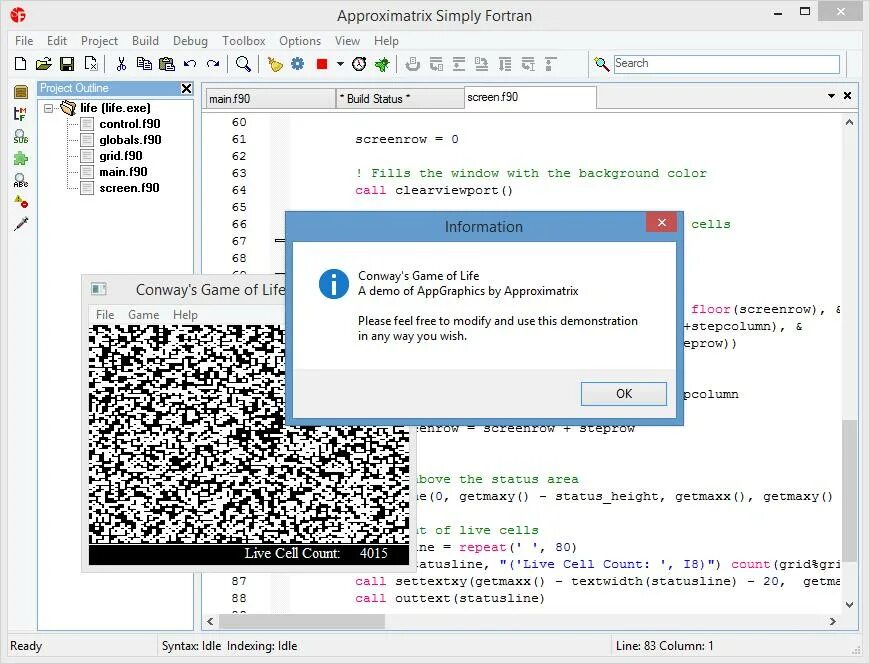Image resolution: width=870 pixels, height=664 pixels.
Task: Open the Project menu
Action: [99, 40]
